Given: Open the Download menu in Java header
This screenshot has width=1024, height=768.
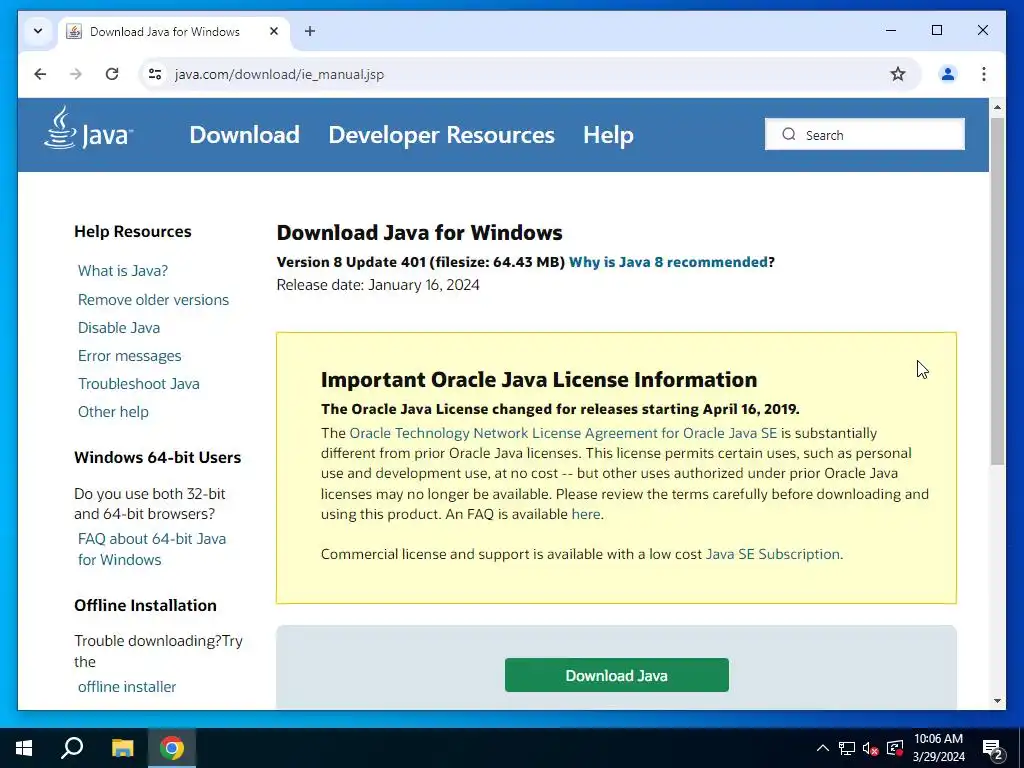Looking at the screenshot, I should pyautogui.click(x=244, y=135).
